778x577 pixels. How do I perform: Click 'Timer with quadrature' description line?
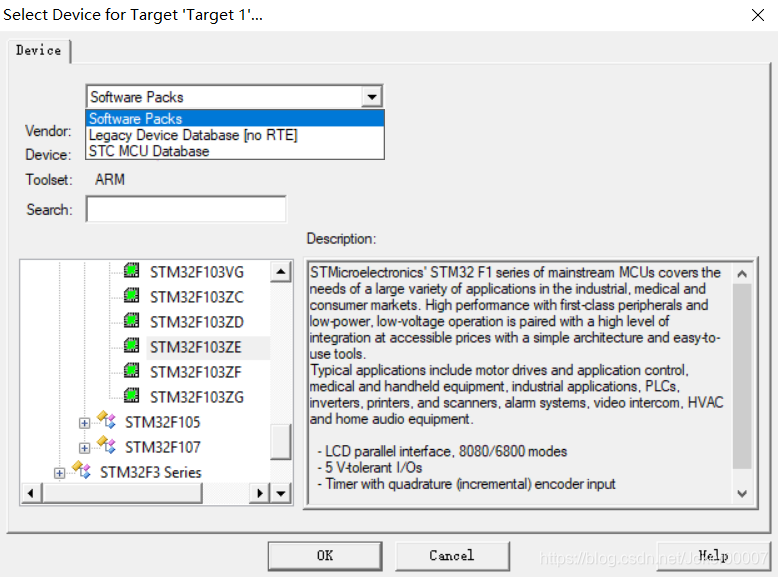click(466, 484)
